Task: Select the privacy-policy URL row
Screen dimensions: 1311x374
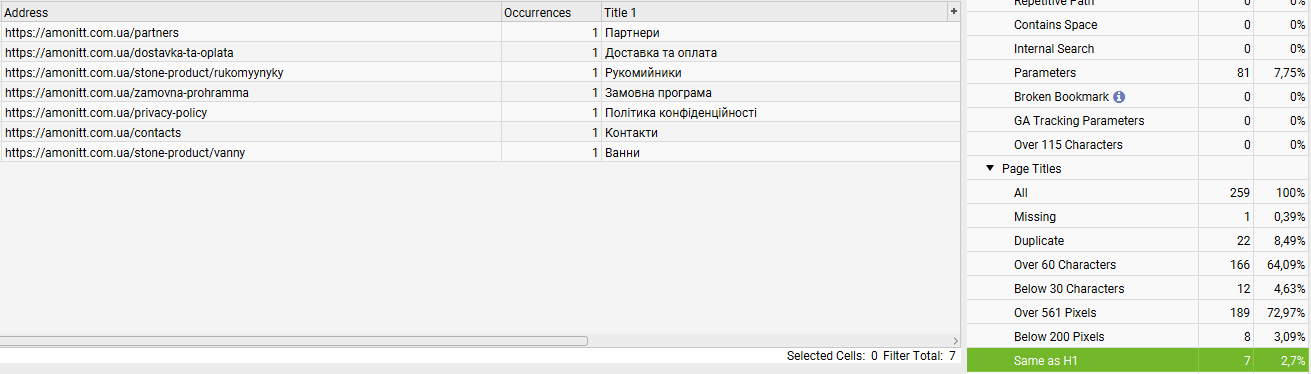Action: click(480, 112)
